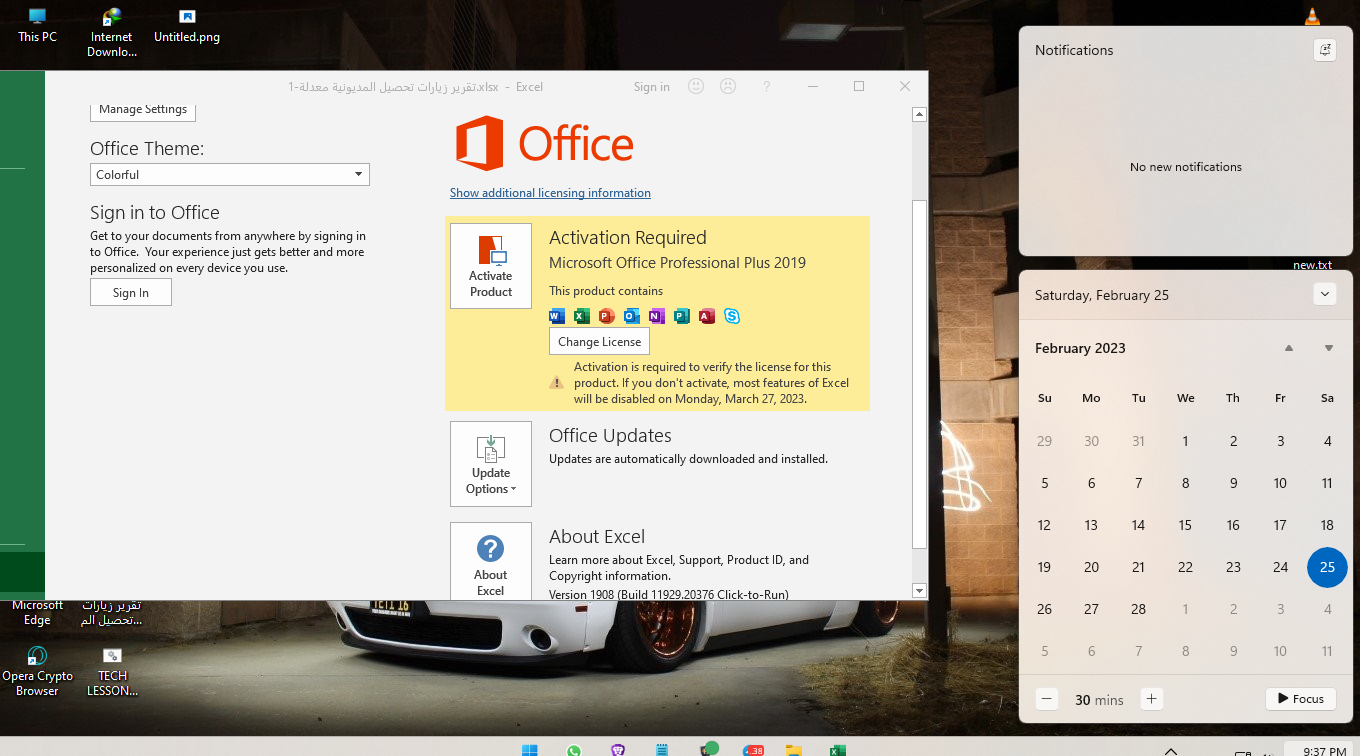Click the Access icon under product contains
This screenshot has height=756, width=1360.
(x=707, y=316)
